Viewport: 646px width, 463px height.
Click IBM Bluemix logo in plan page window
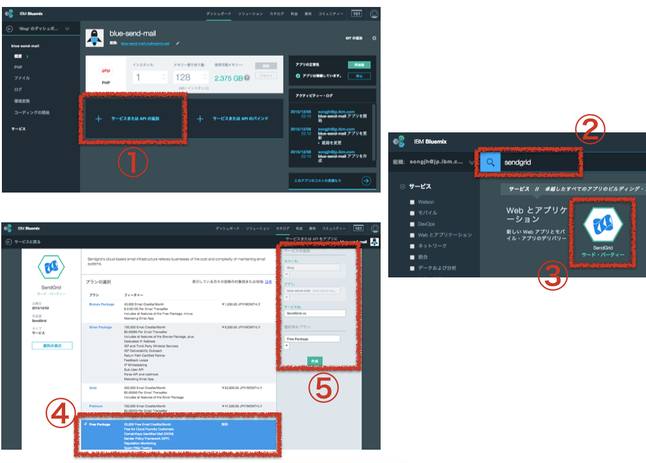click(x=8, y=228)
